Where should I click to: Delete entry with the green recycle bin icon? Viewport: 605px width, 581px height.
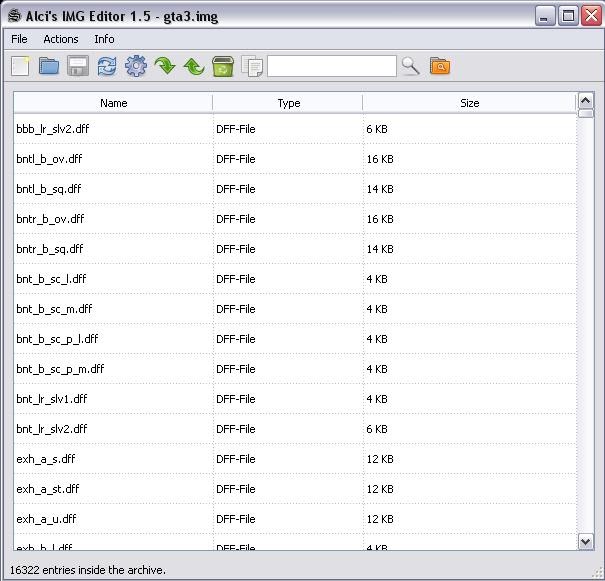click(223, 66)
